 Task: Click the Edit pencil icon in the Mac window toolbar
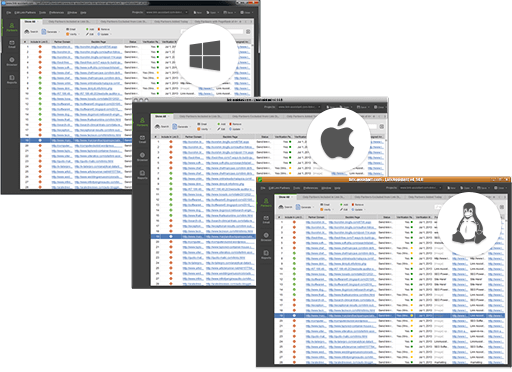tap(219, 129)
